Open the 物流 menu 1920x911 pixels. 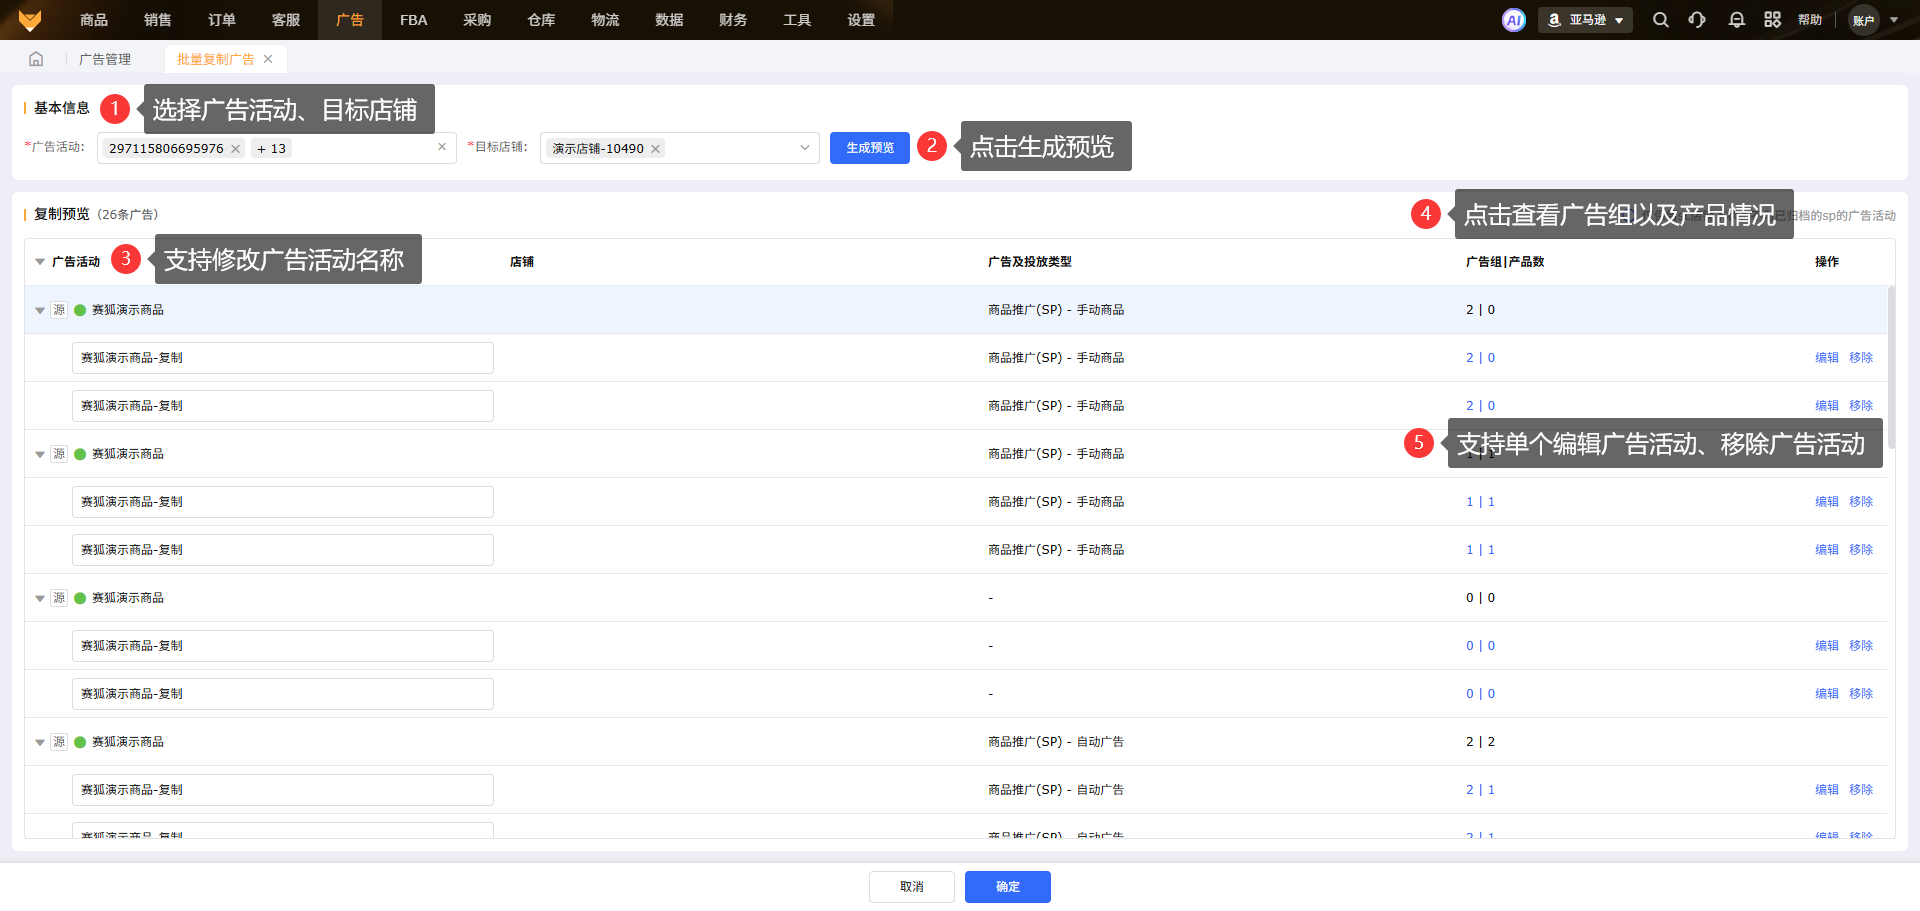pos(606,20)
